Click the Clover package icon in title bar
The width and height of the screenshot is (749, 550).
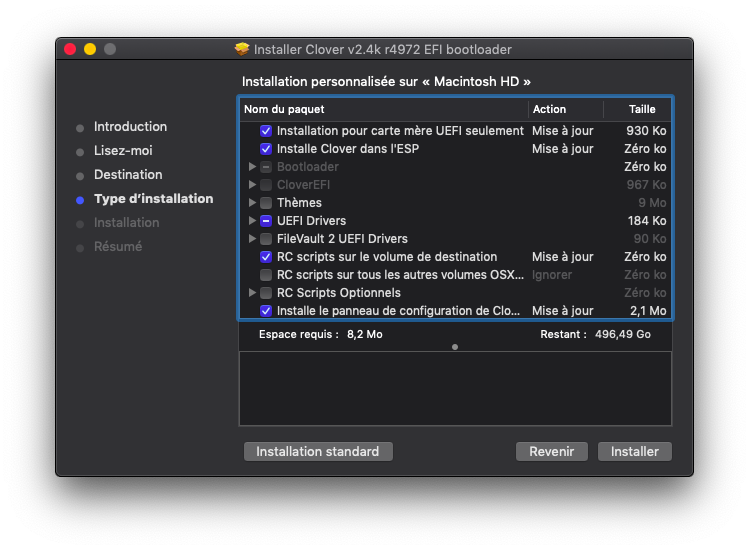[x=242, y=49]
